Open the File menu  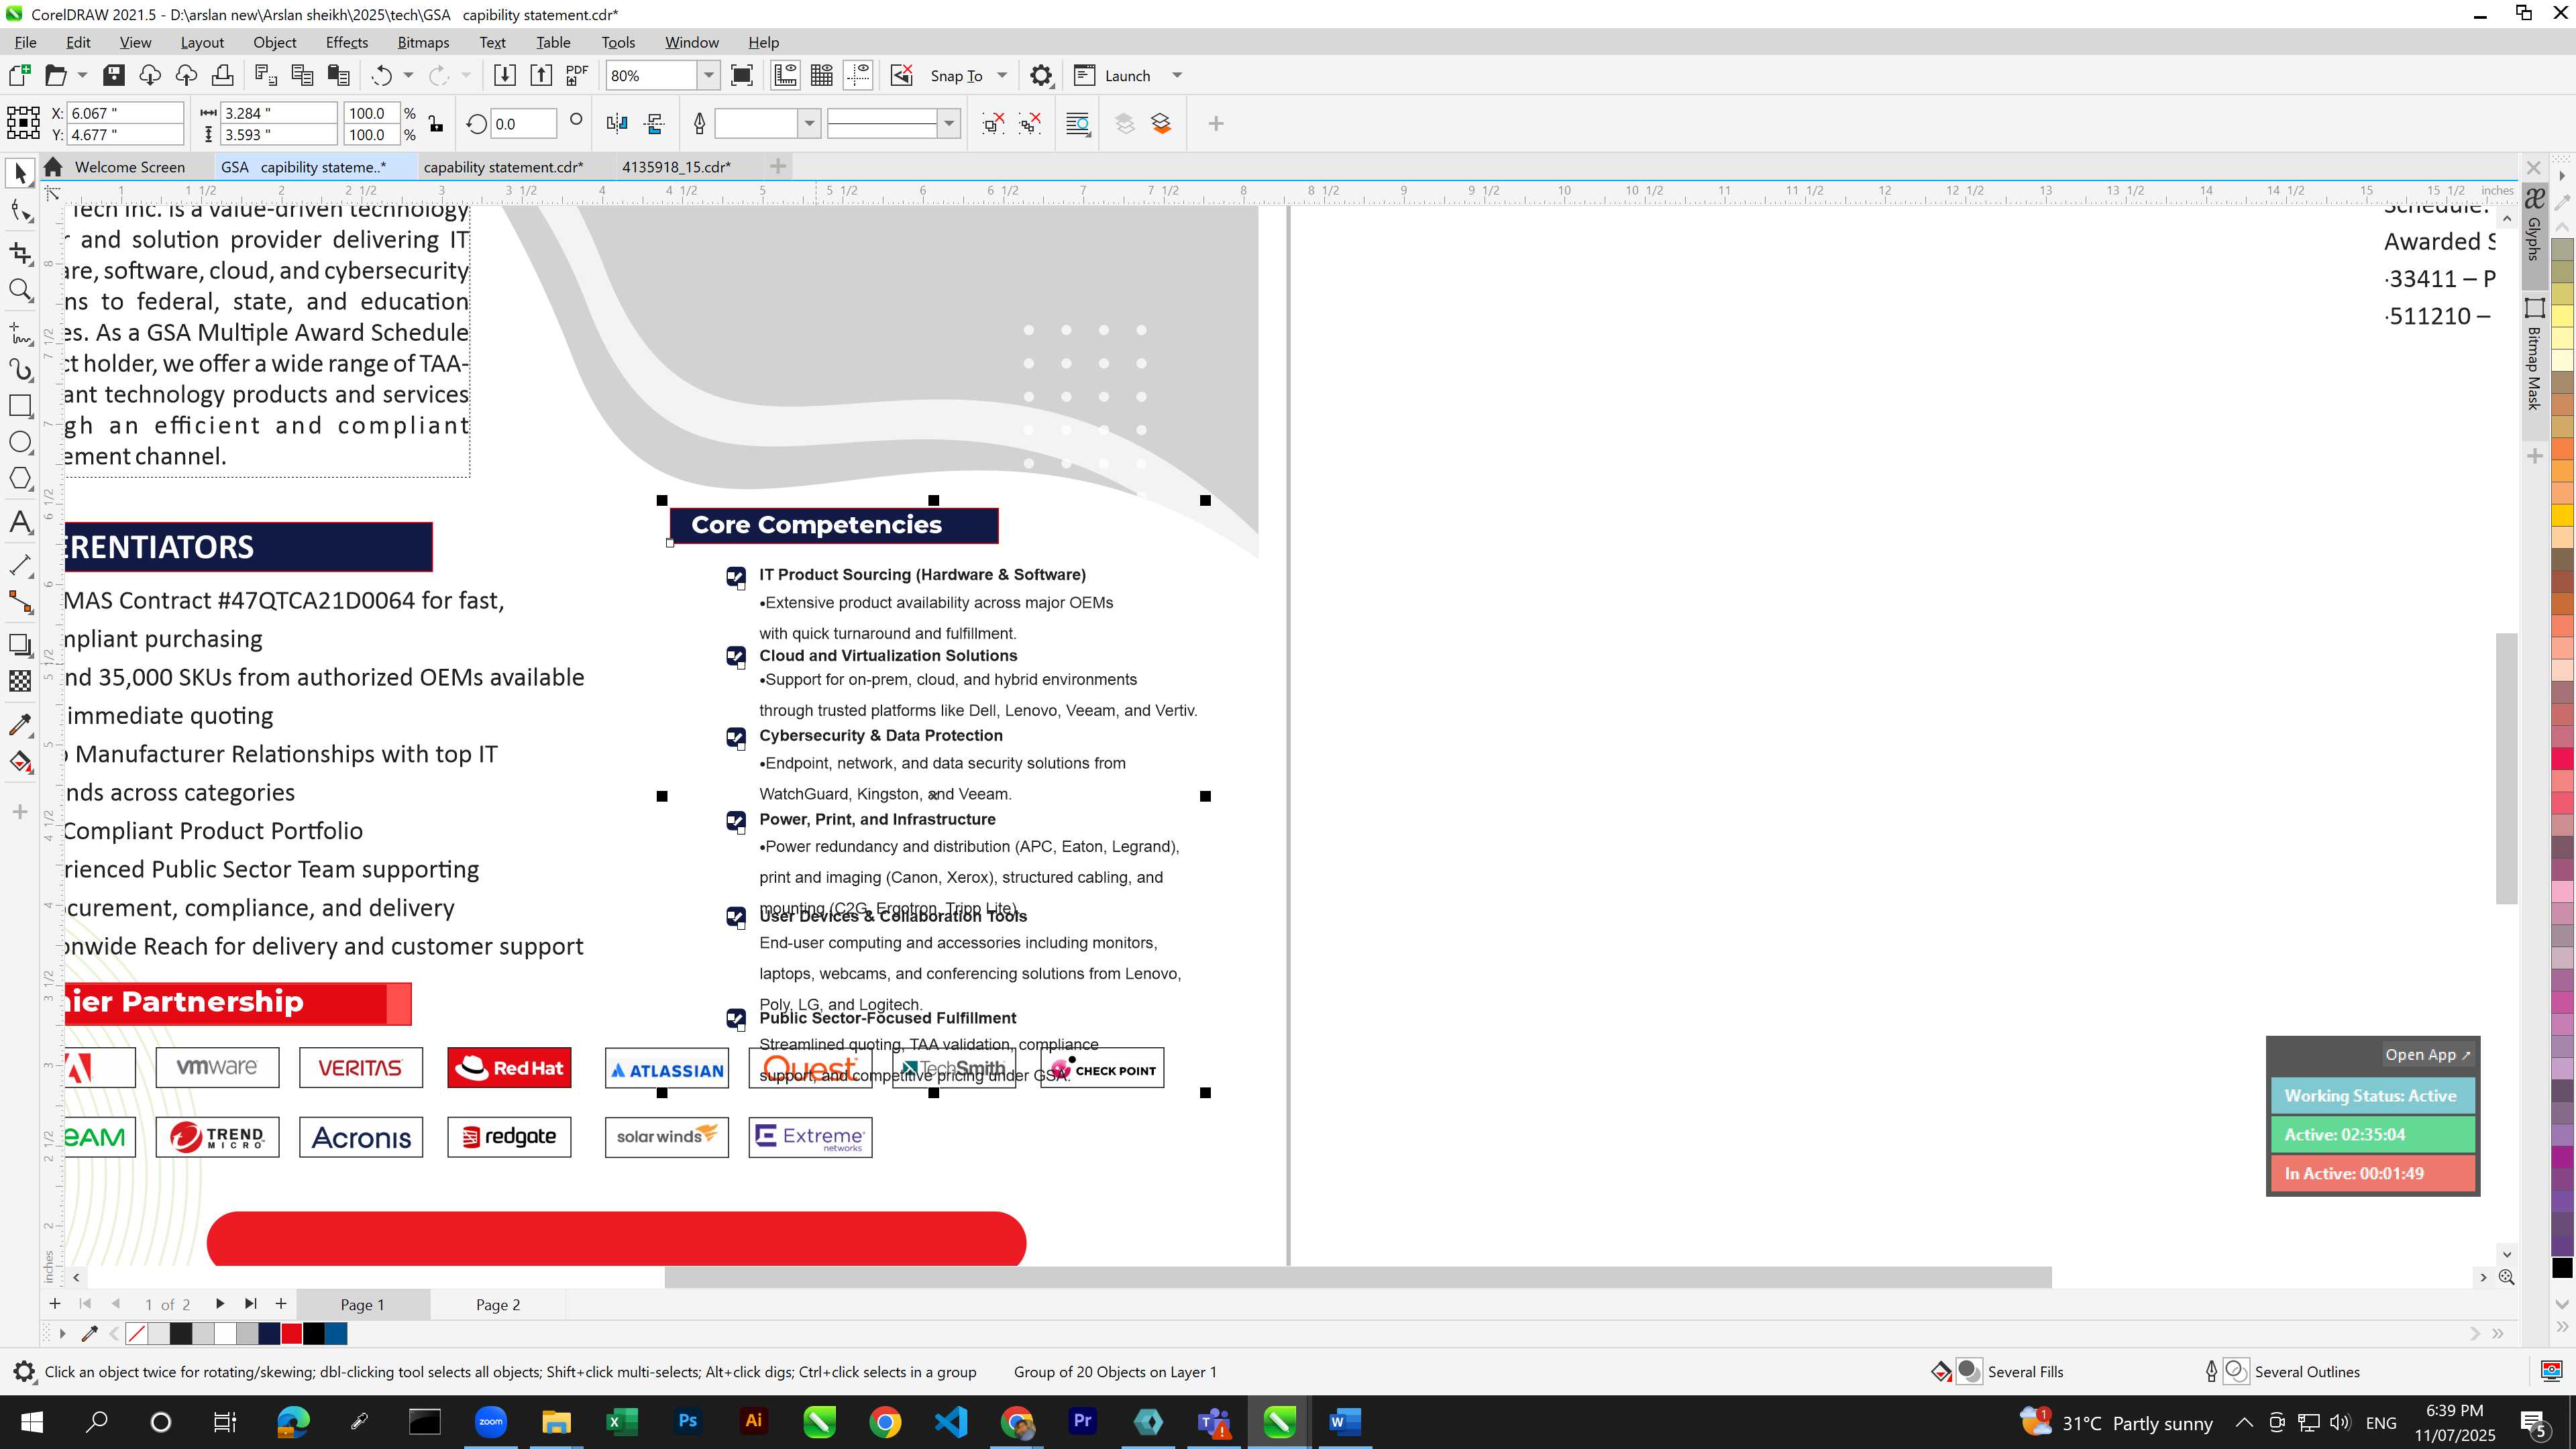25,42
